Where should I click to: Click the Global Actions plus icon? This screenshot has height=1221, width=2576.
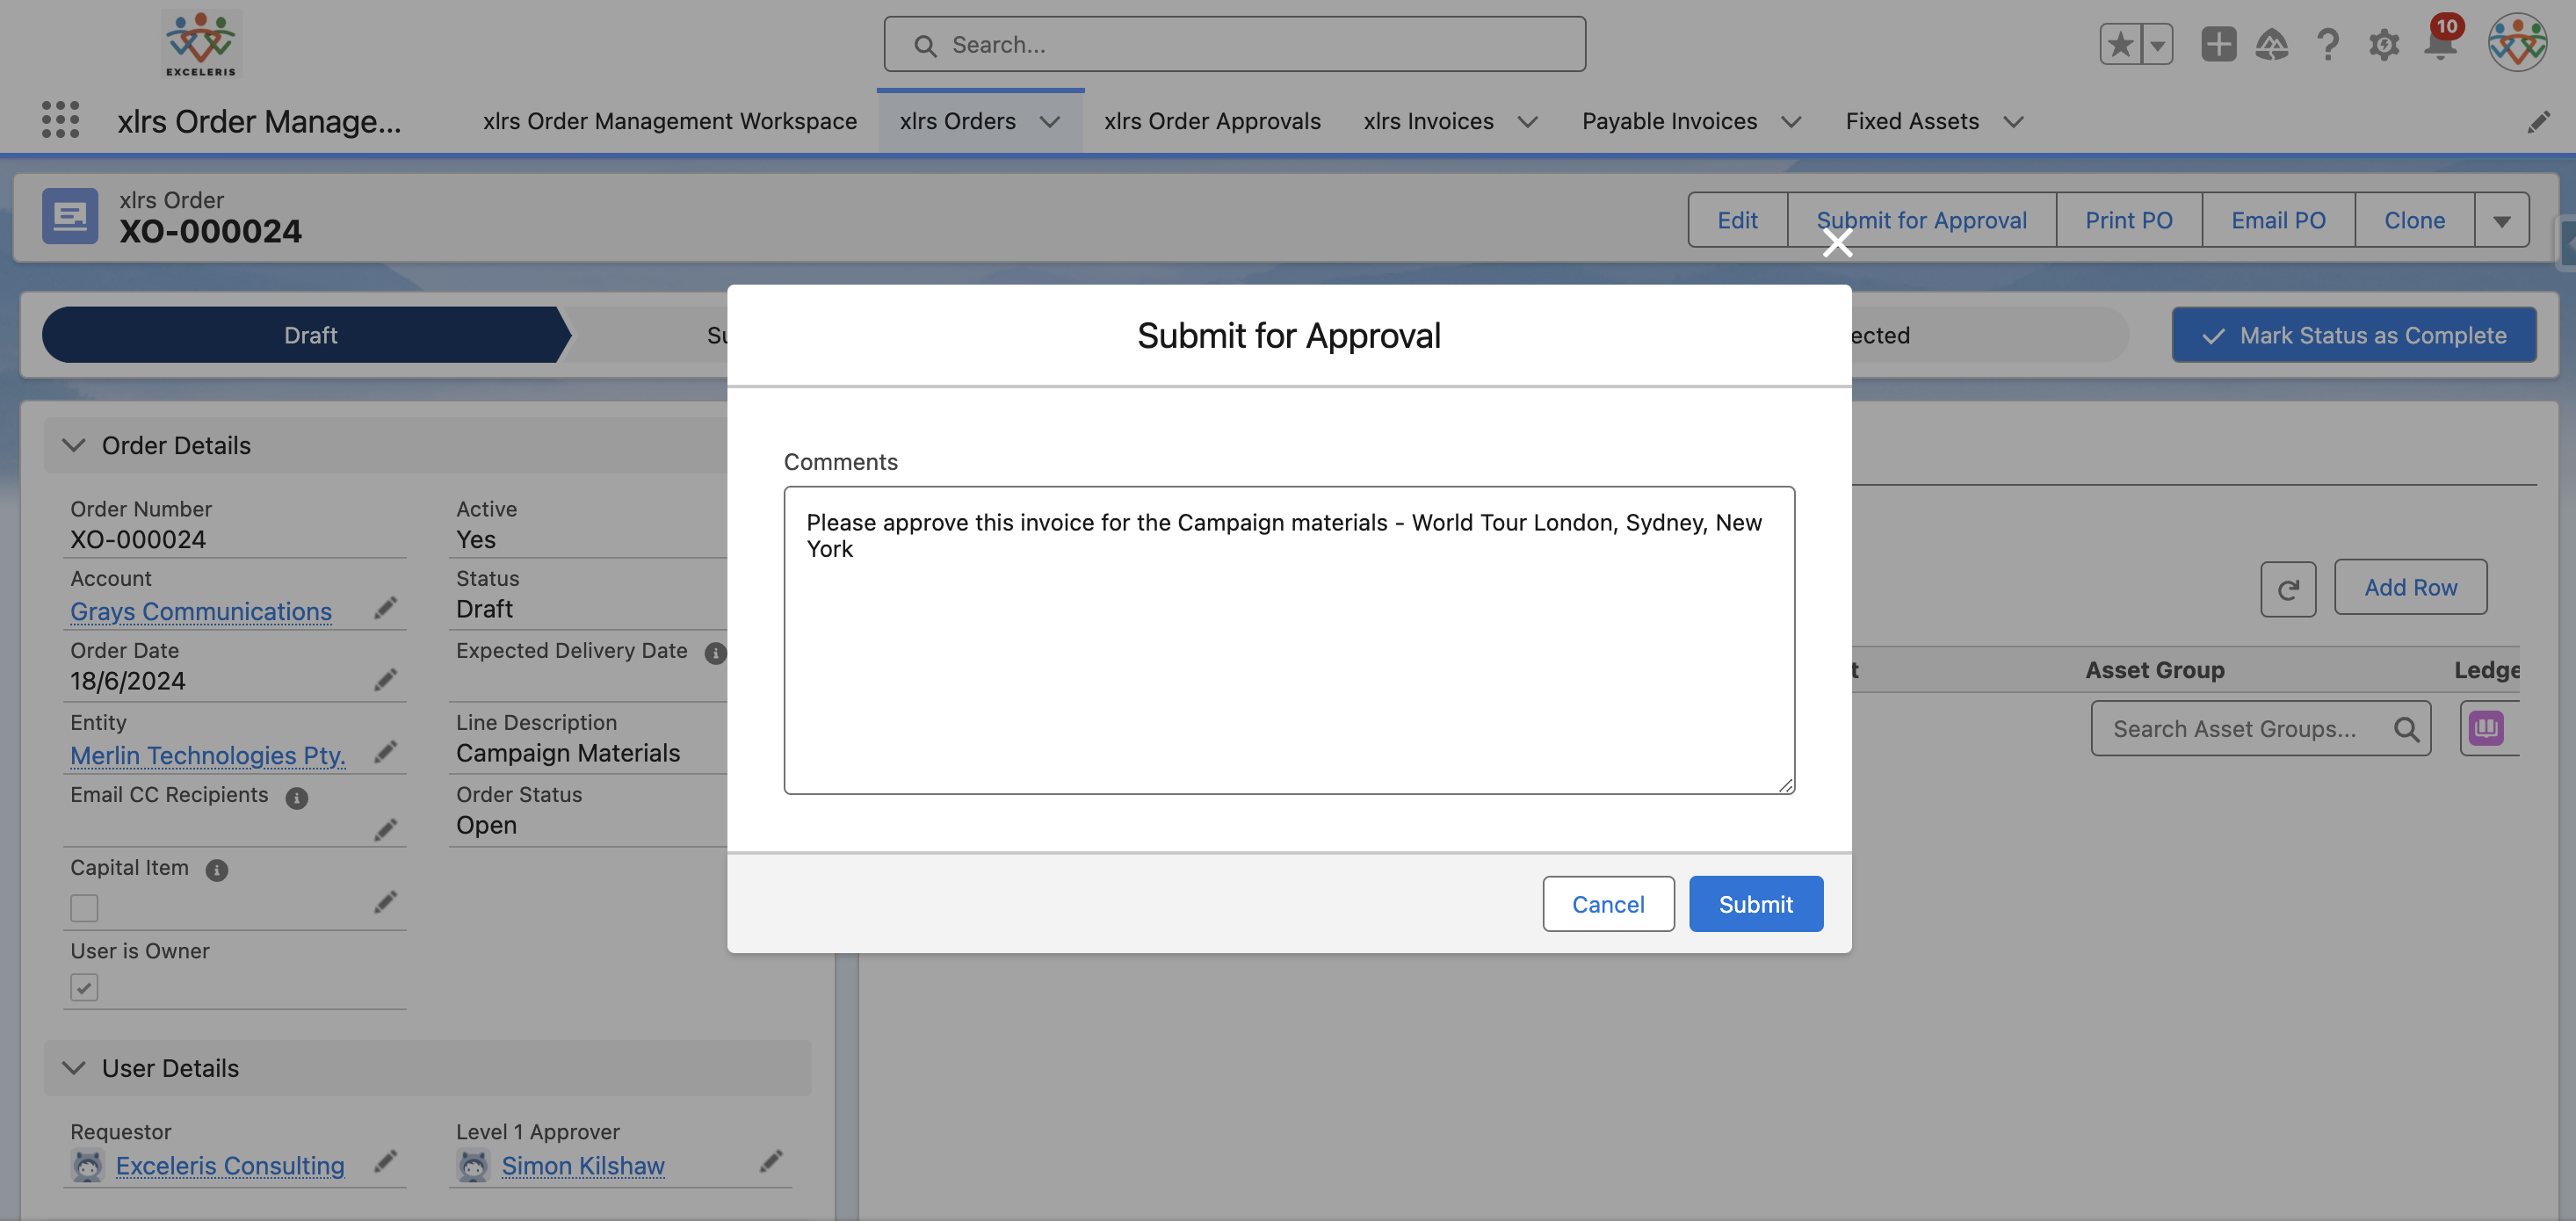click(2218, 45)
